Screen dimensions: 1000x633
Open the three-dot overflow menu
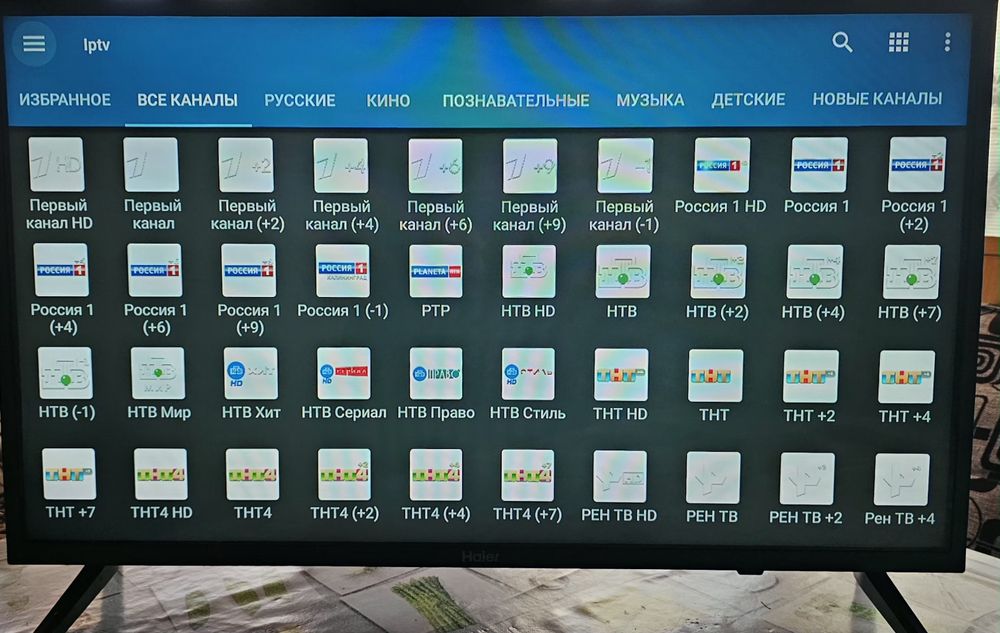pos(948,42)
